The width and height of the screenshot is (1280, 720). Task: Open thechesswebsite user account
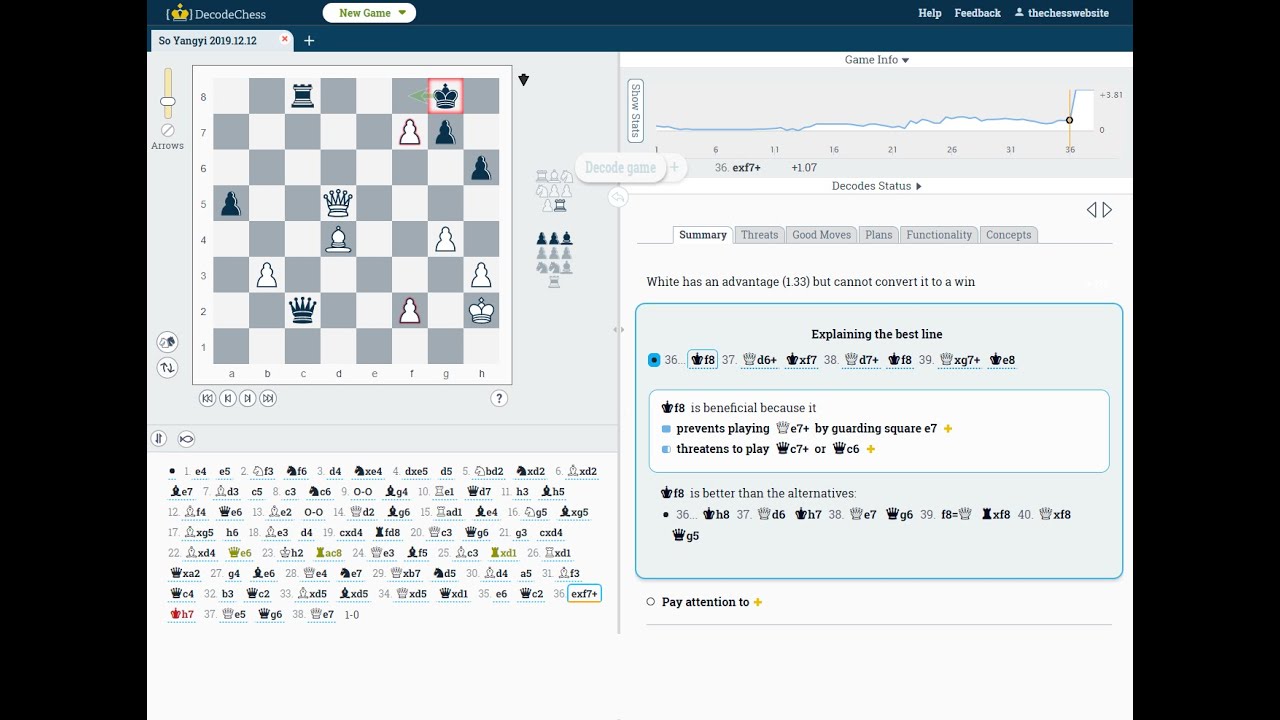(x=1061, y=13)
